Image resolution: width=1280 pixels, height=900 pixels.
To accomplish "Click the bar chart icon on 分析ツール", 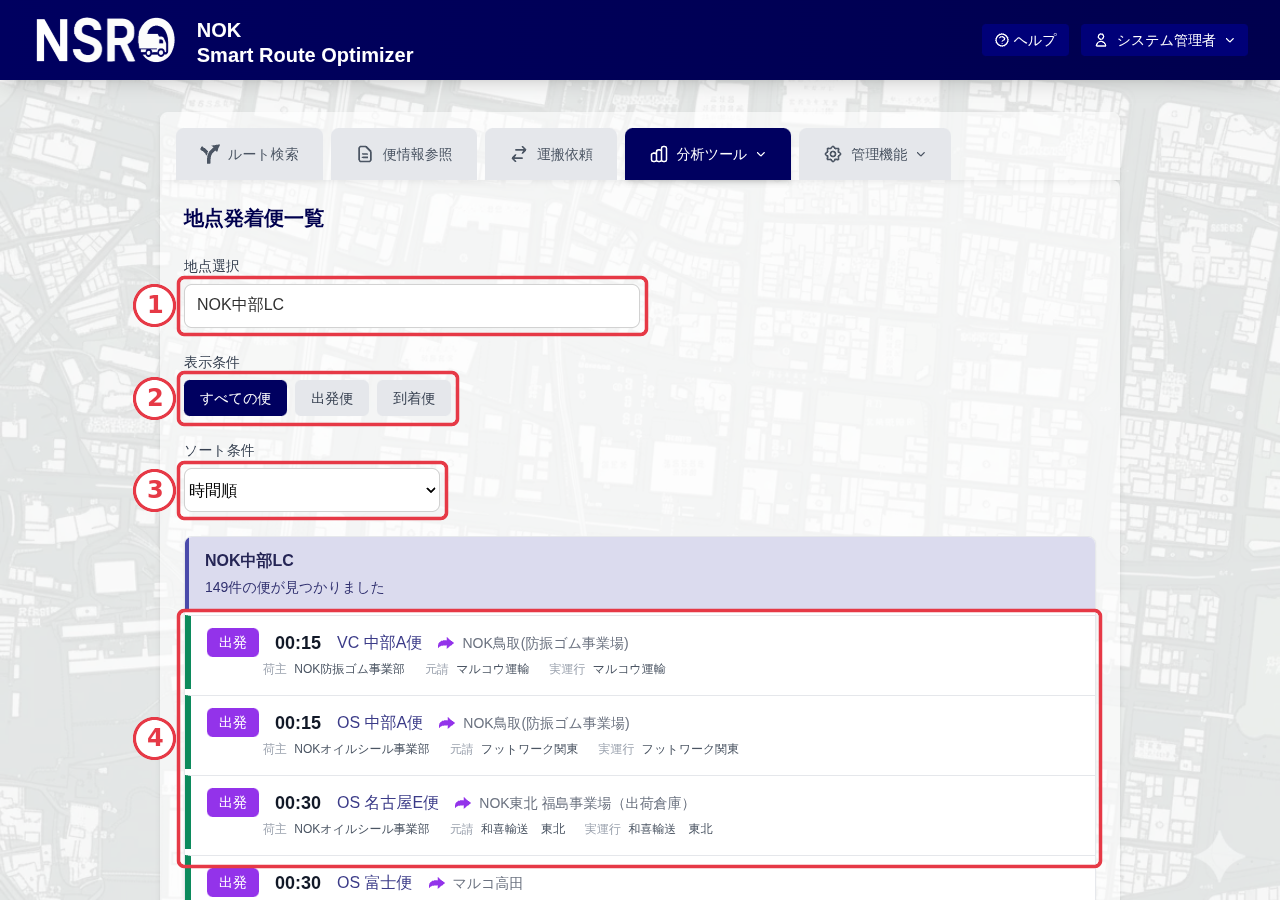I will [x=659, y=154].
